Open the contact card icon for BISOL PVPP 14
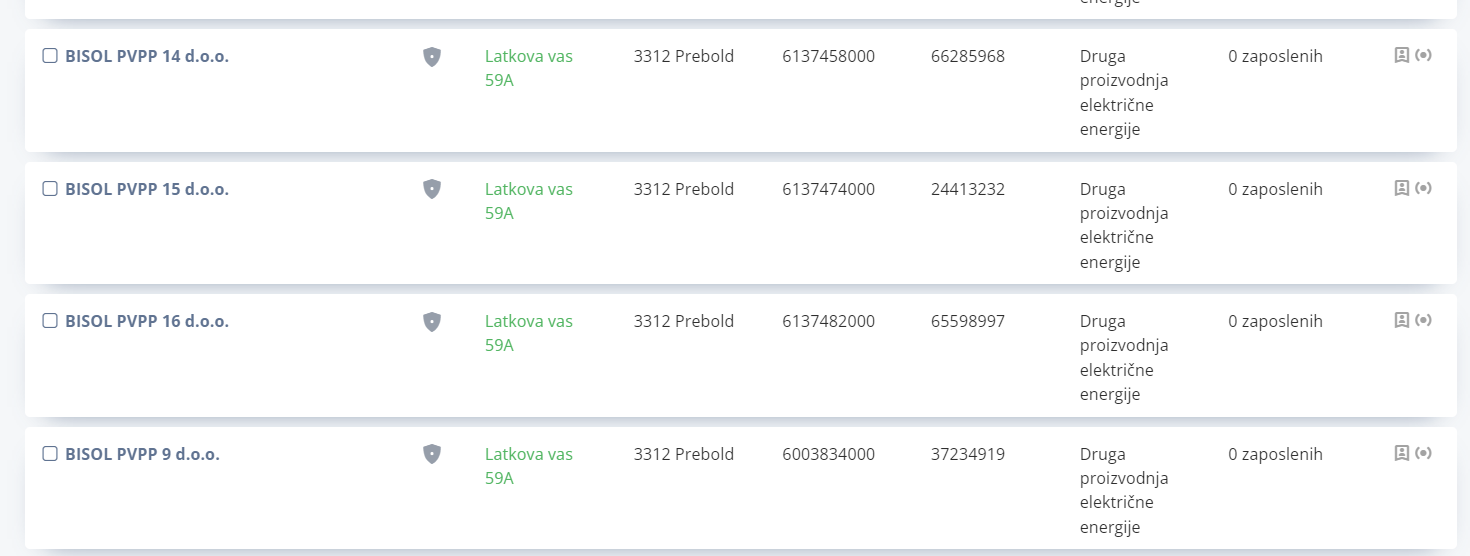1470x556 pixels. click(1402, 55)
